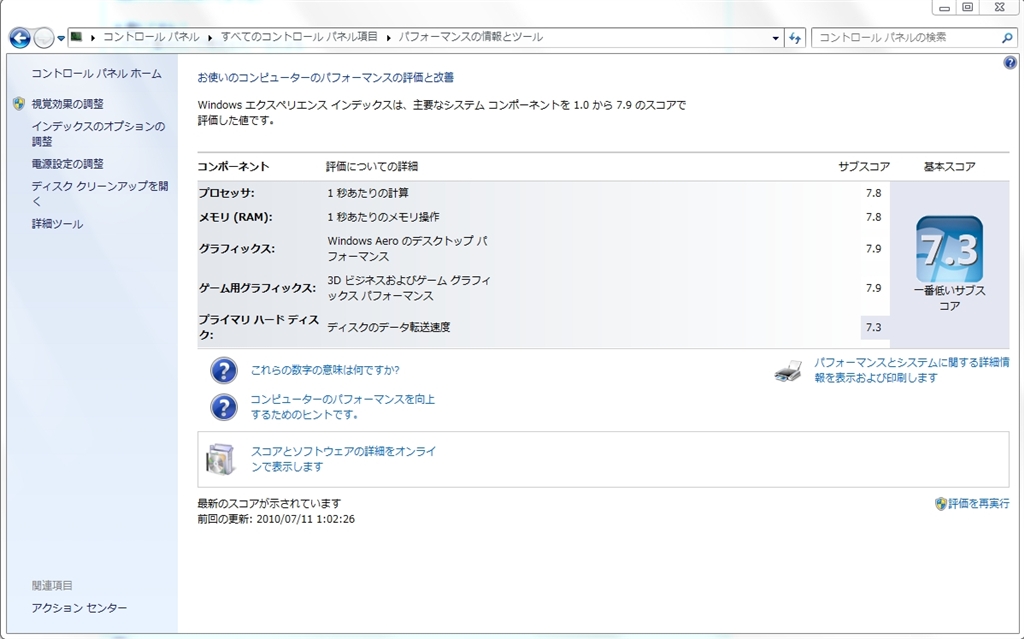The height and width of the screenshot is (639, 1024).
Task: Click 1 秒あたりのメモリ操作 description text
Action: pyautogui.click(x=383, y=217)
